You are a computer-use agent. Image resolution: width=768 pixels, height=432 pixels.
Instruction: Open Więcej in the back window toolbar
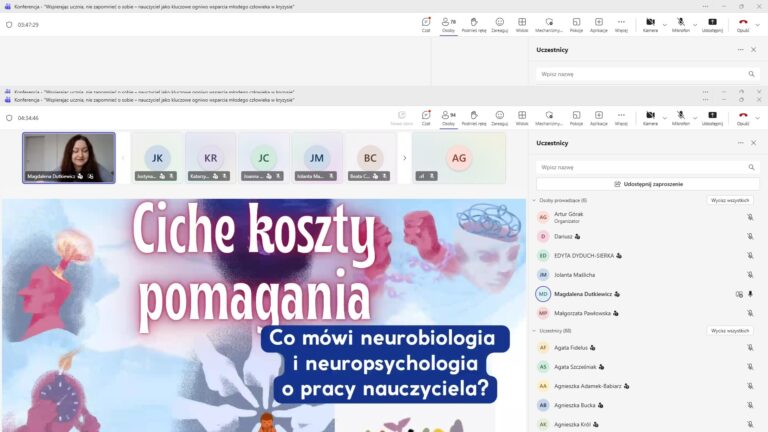[621, 24]
